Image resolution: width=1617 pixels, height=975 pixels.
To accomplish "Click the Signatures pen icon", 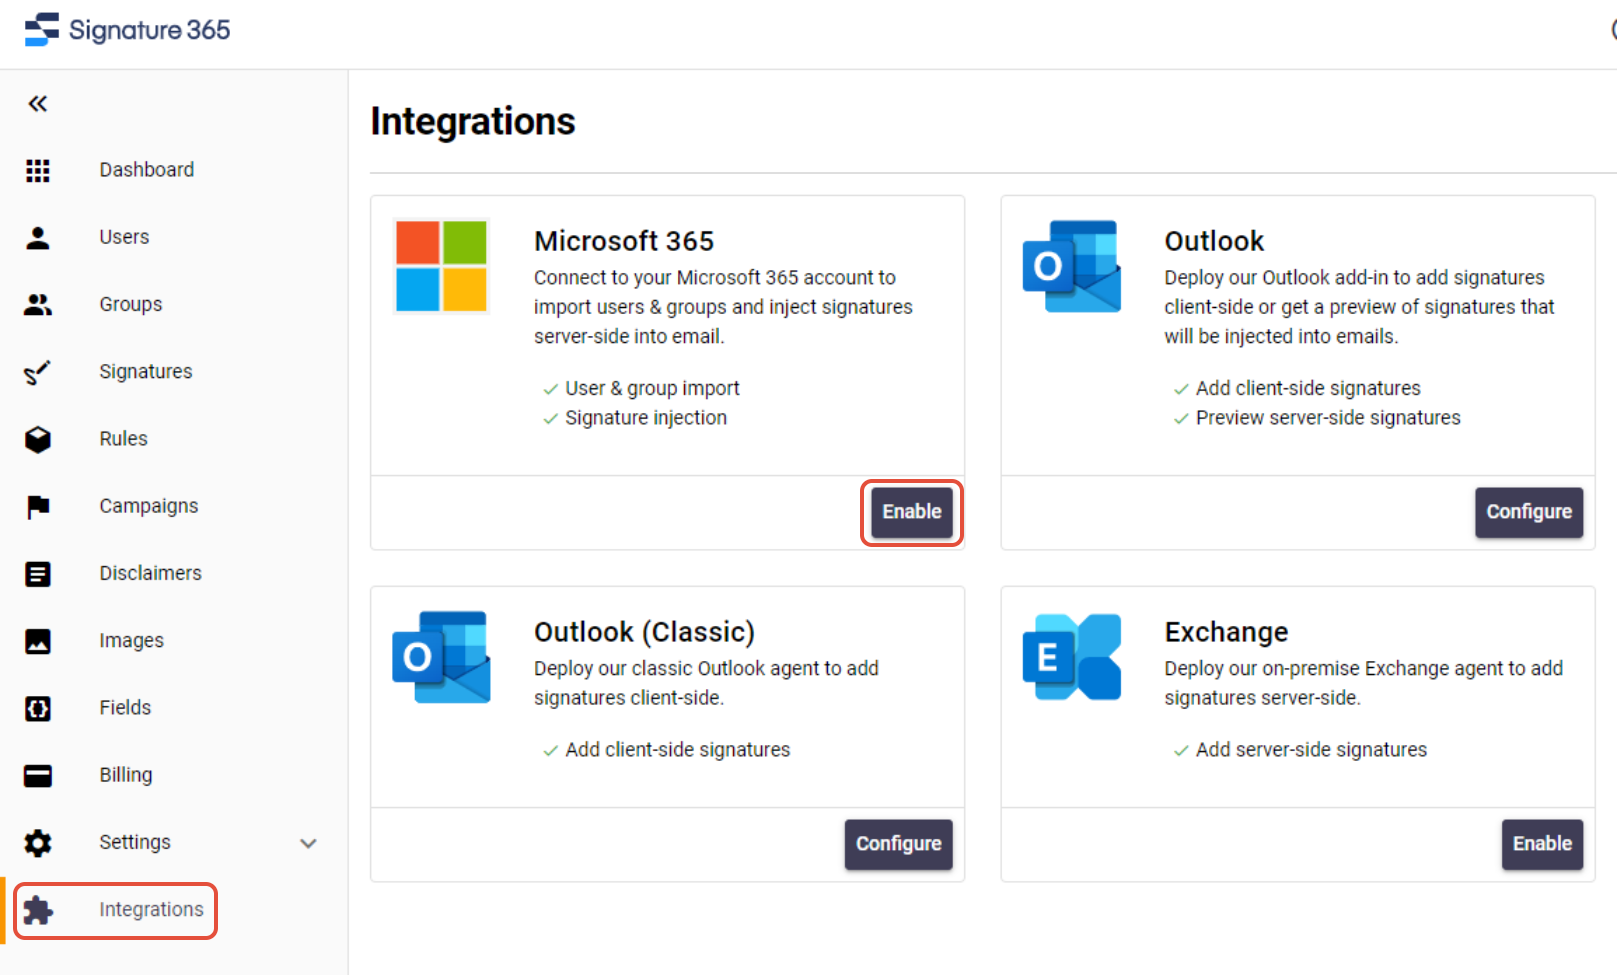I will (38, 372).
